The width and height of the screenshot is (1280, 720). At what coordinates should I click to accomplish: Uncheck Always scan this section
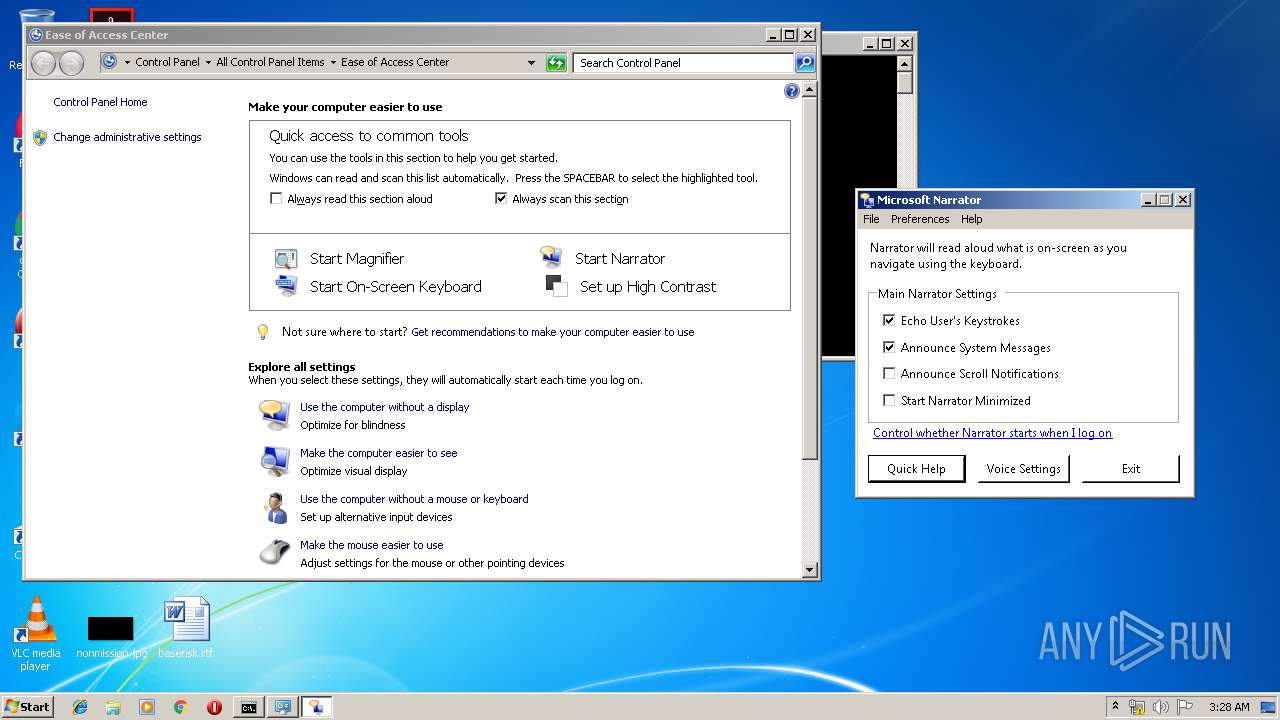[x=502, y=199]
